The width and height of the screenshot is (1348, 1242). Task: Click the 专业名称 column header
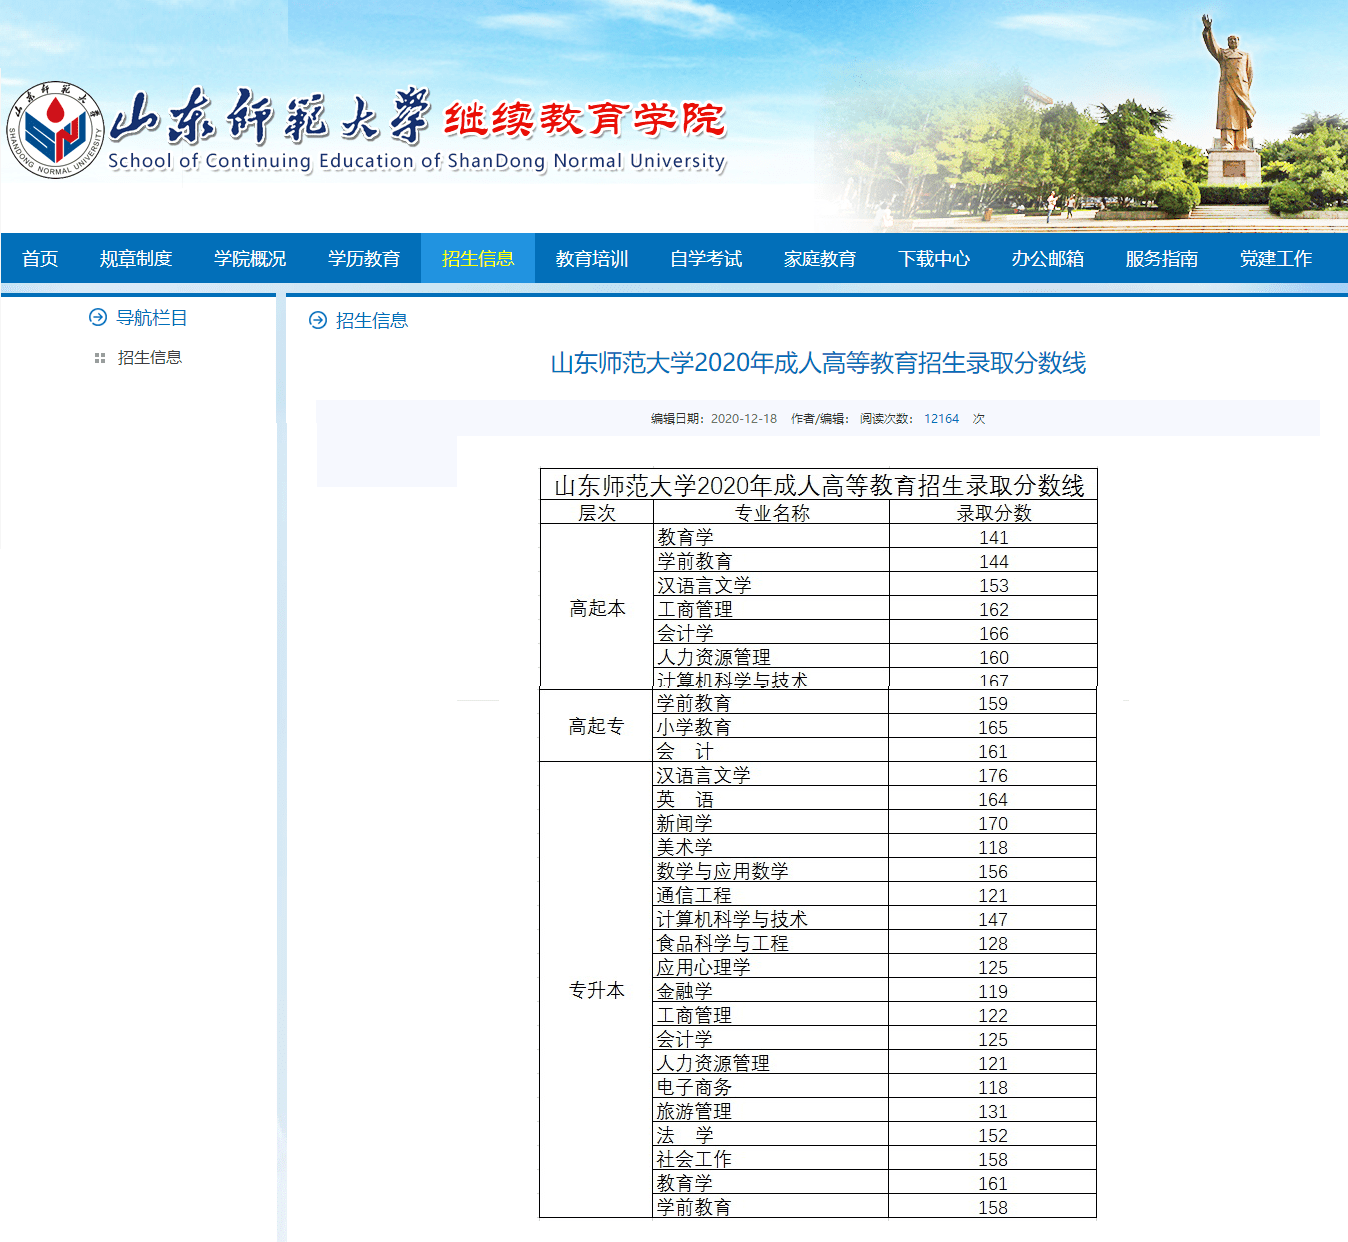tap(772, 513)
